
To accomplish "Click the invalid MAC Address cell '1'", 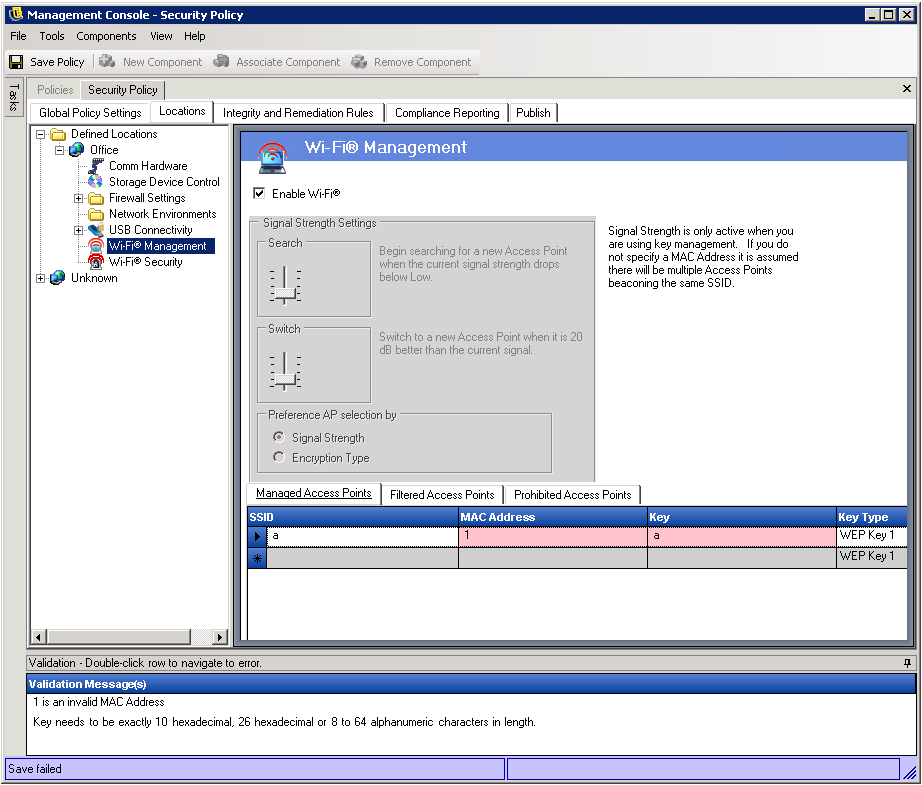I will coord(553,536).
